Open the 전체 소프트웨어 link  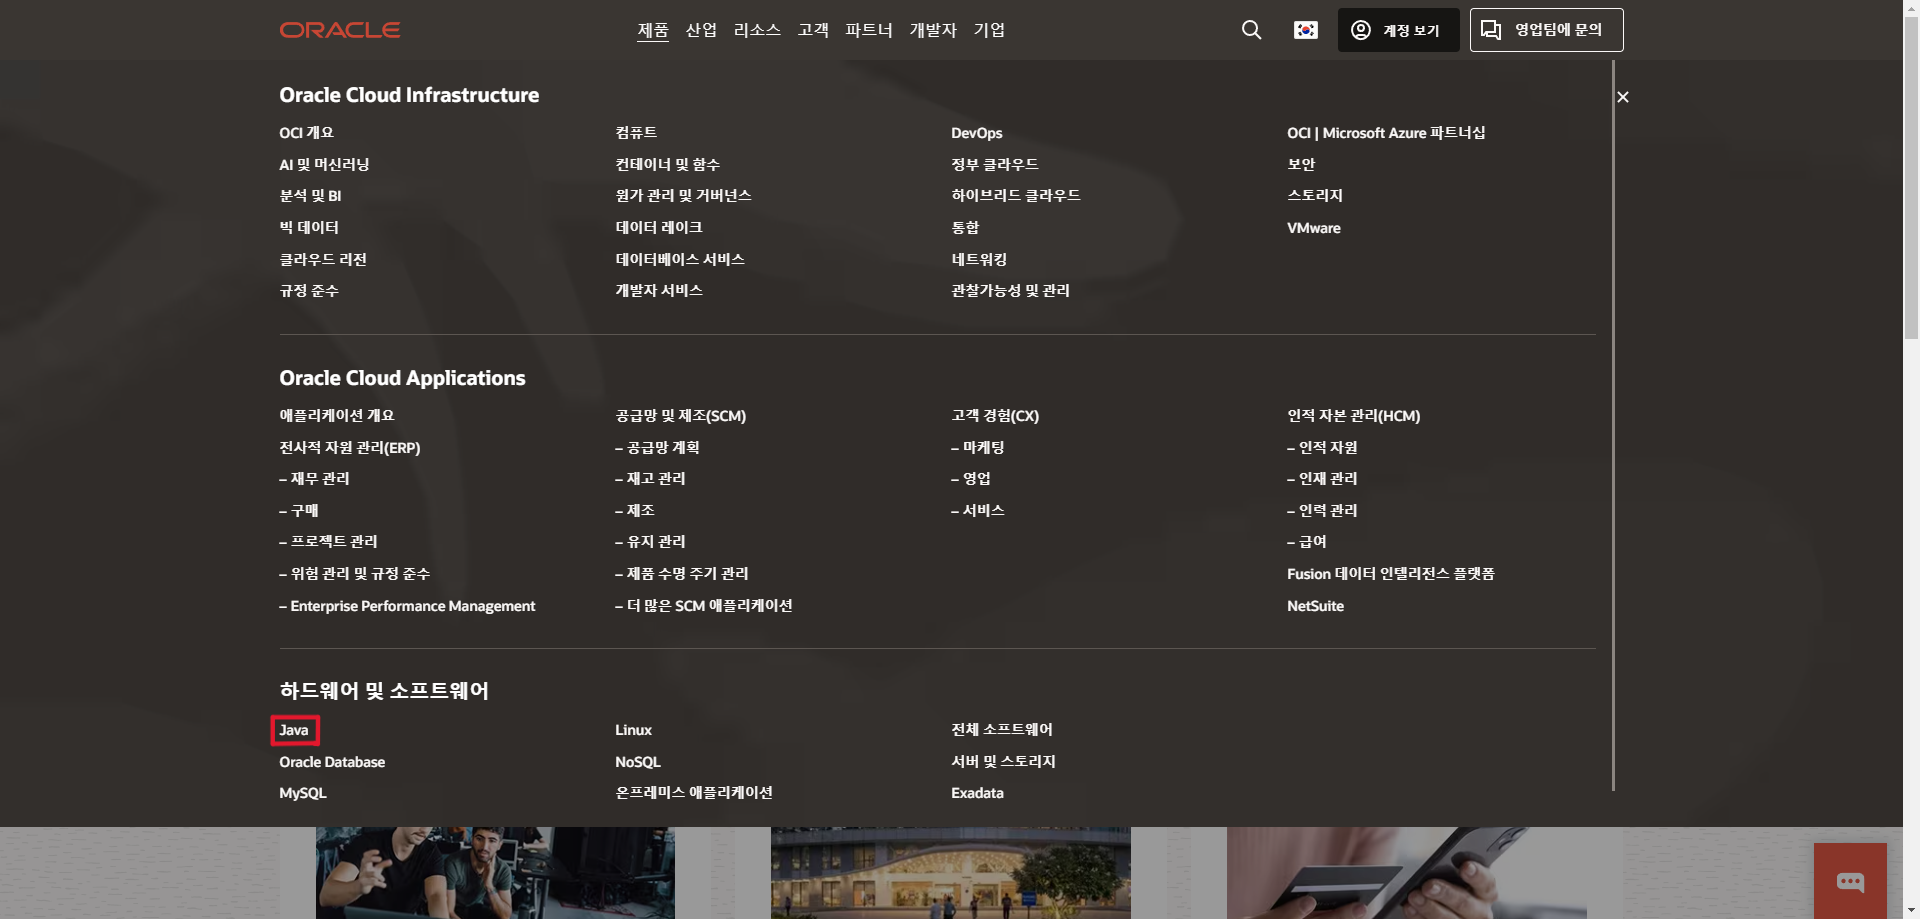(x=1002, y=730)
